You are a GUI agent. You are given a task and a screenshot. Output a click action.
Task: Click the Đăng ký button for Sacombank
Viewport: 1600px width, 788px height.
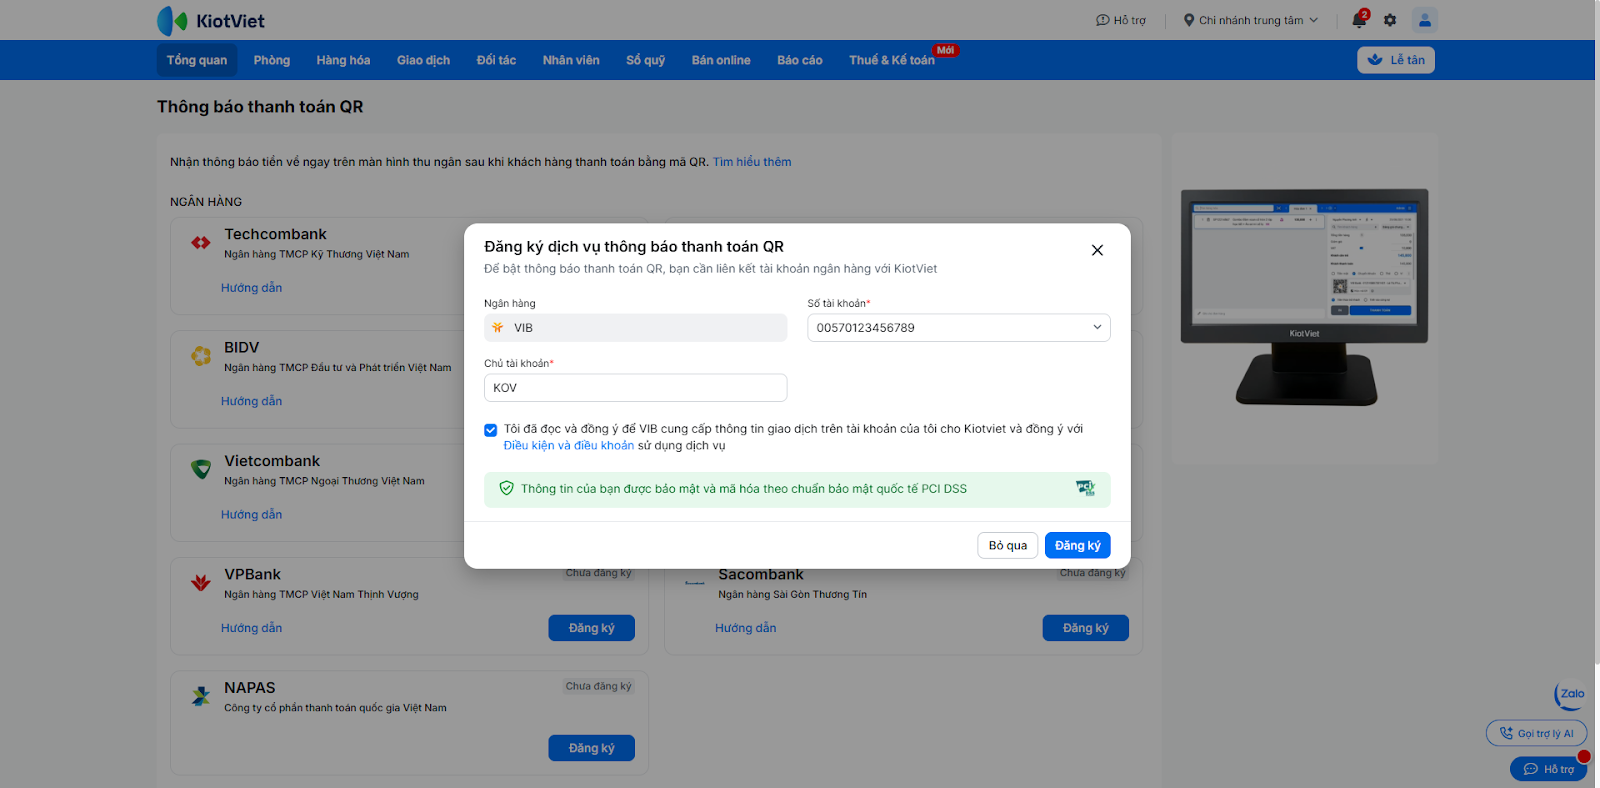(x=1085, y=628)
